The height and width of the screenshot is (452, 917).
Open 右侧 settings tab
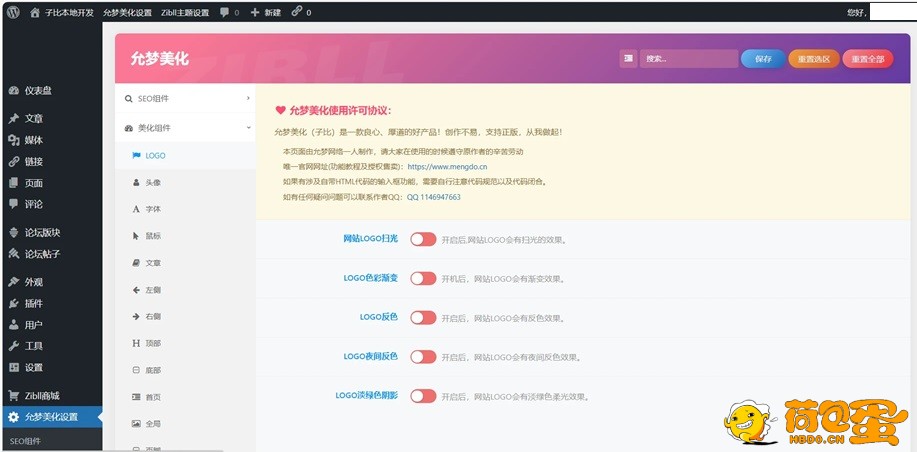coord(185,316)
